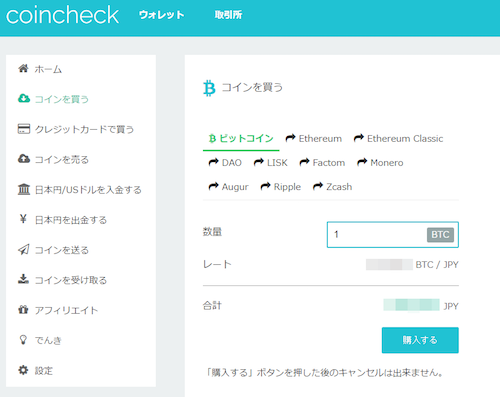Image resolution: width=500 pixels, height=397 pixels.
Task: Open アフィリエイト page
Action: (67, 310)
